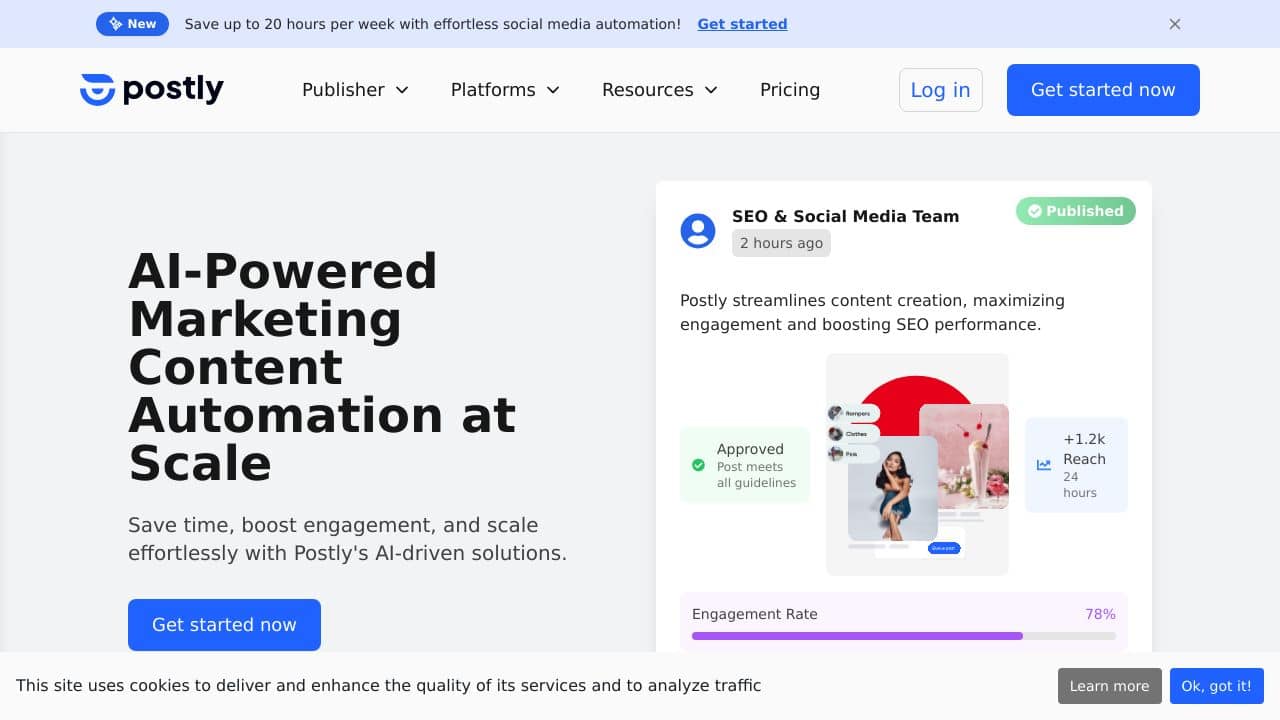This screenshot has width=1280, height=720.
Task: Click the Engagement Rate progress bar
Action: tap(904, 636)
